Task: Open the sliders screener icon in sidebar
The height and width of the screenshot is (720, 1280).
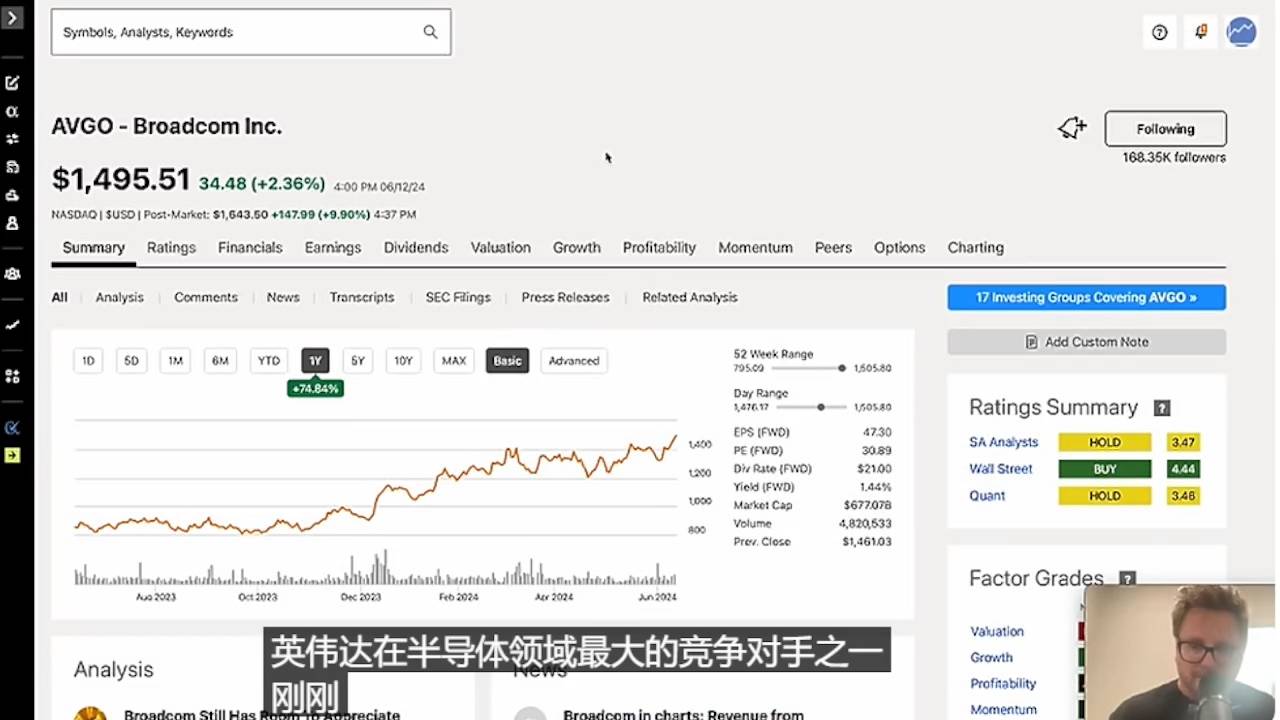Action: pos(12,139)
